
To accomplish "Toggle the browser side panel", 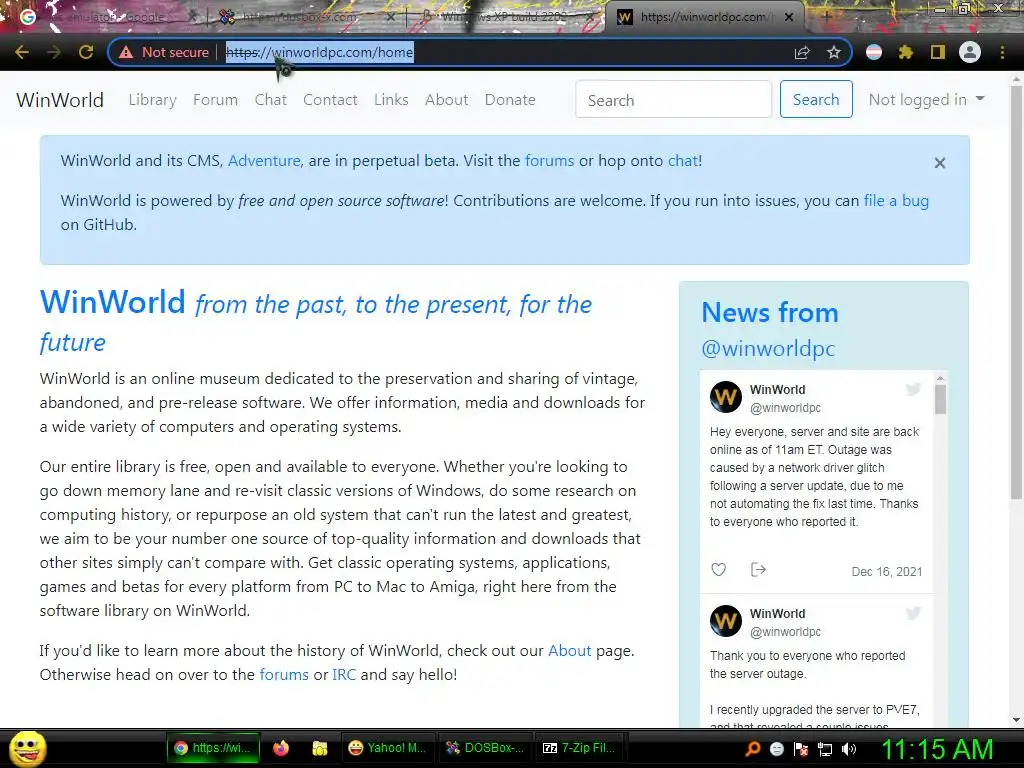I will (x=938, y=52).
